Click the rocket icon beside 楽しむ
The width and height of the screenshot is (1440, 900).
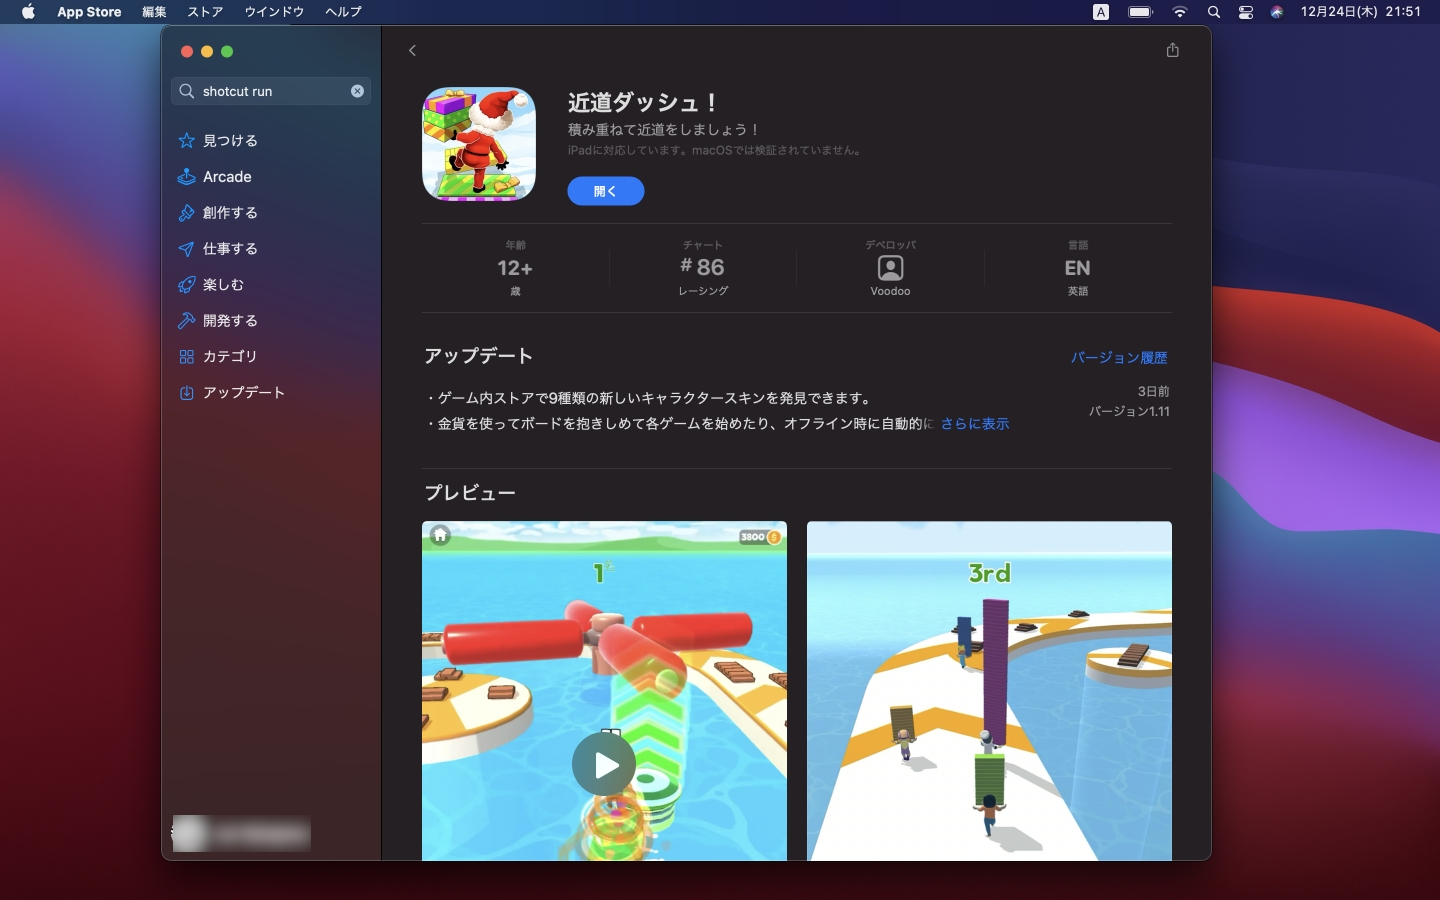tap(186, 285)
